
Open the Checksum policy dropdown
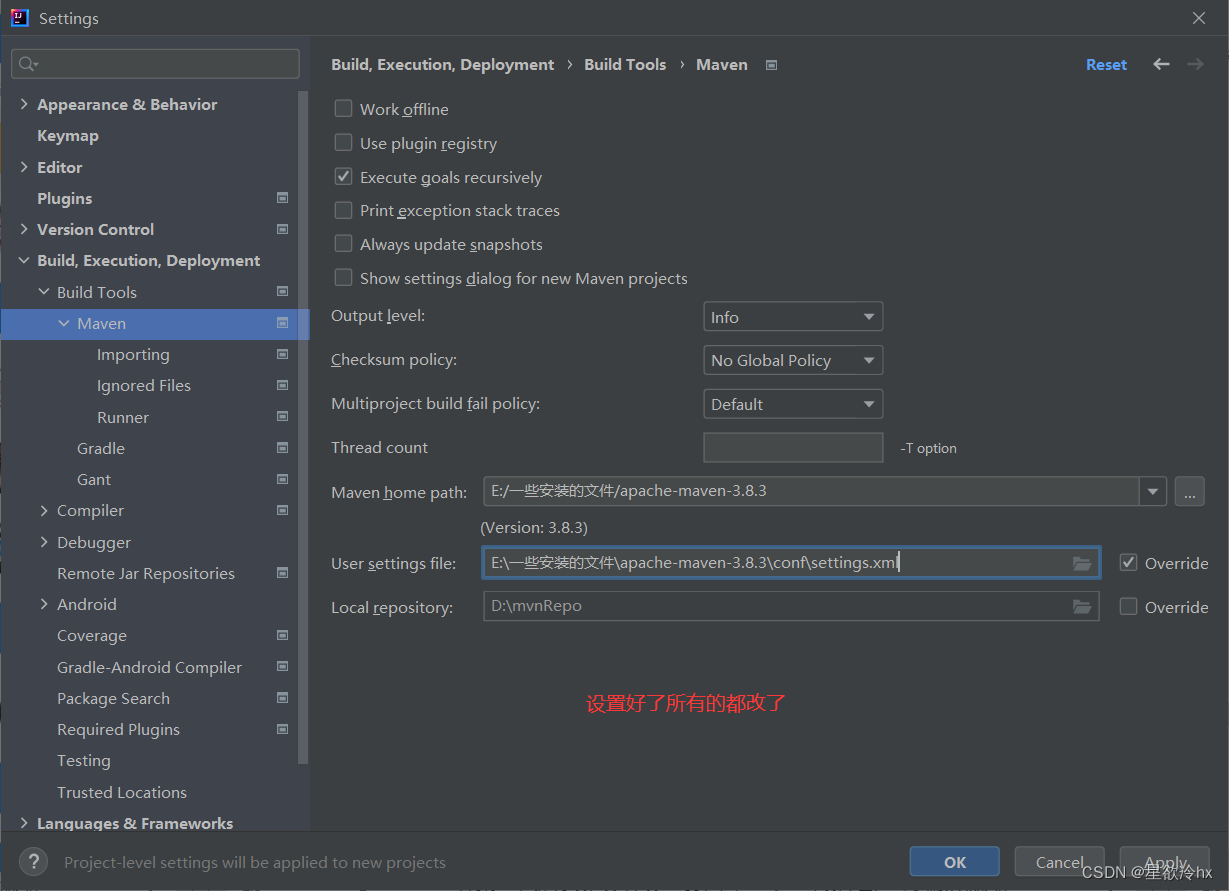tap(793, 360)
